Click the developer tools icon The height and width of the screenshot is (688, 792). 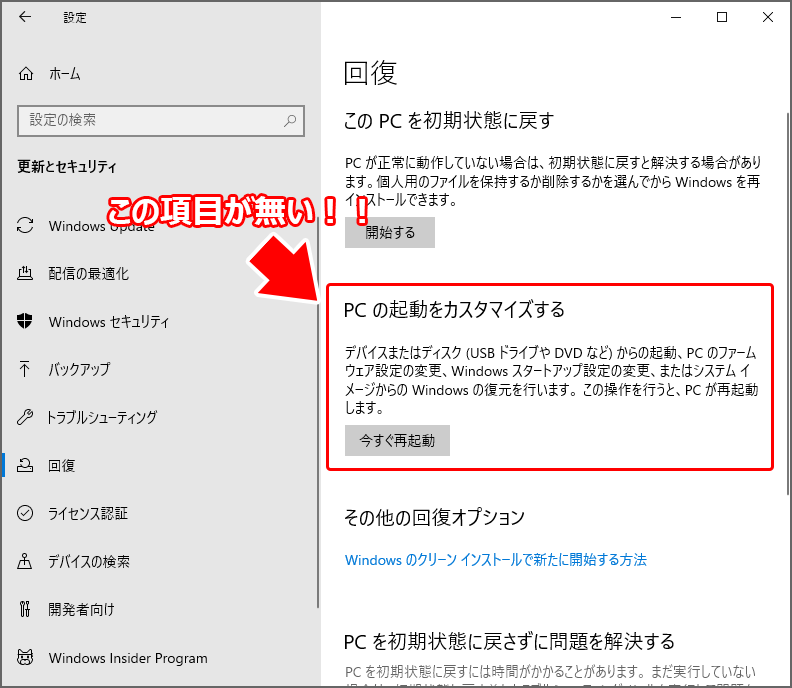25,609
